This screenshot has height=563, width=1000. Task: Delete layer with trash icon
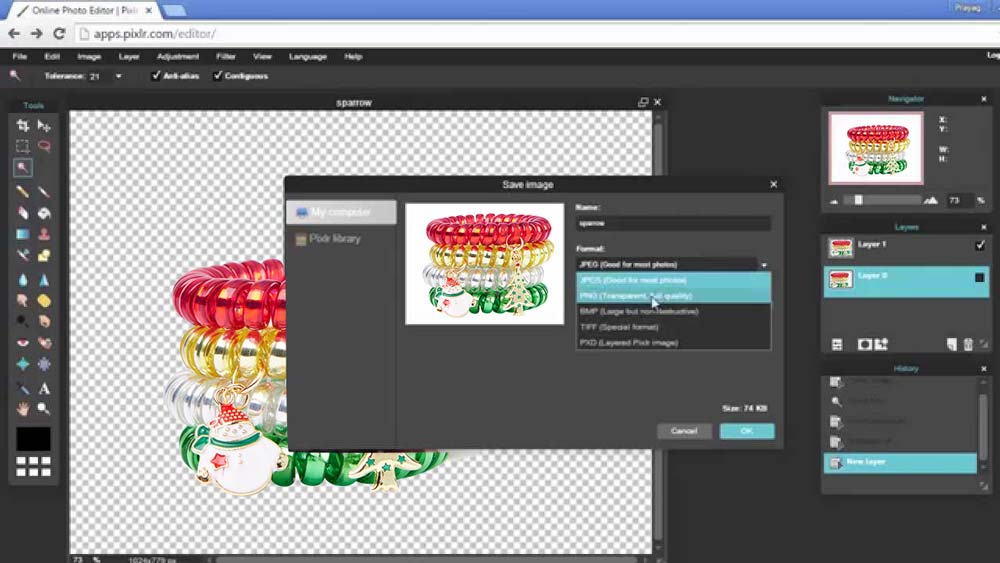click(968, 344)
